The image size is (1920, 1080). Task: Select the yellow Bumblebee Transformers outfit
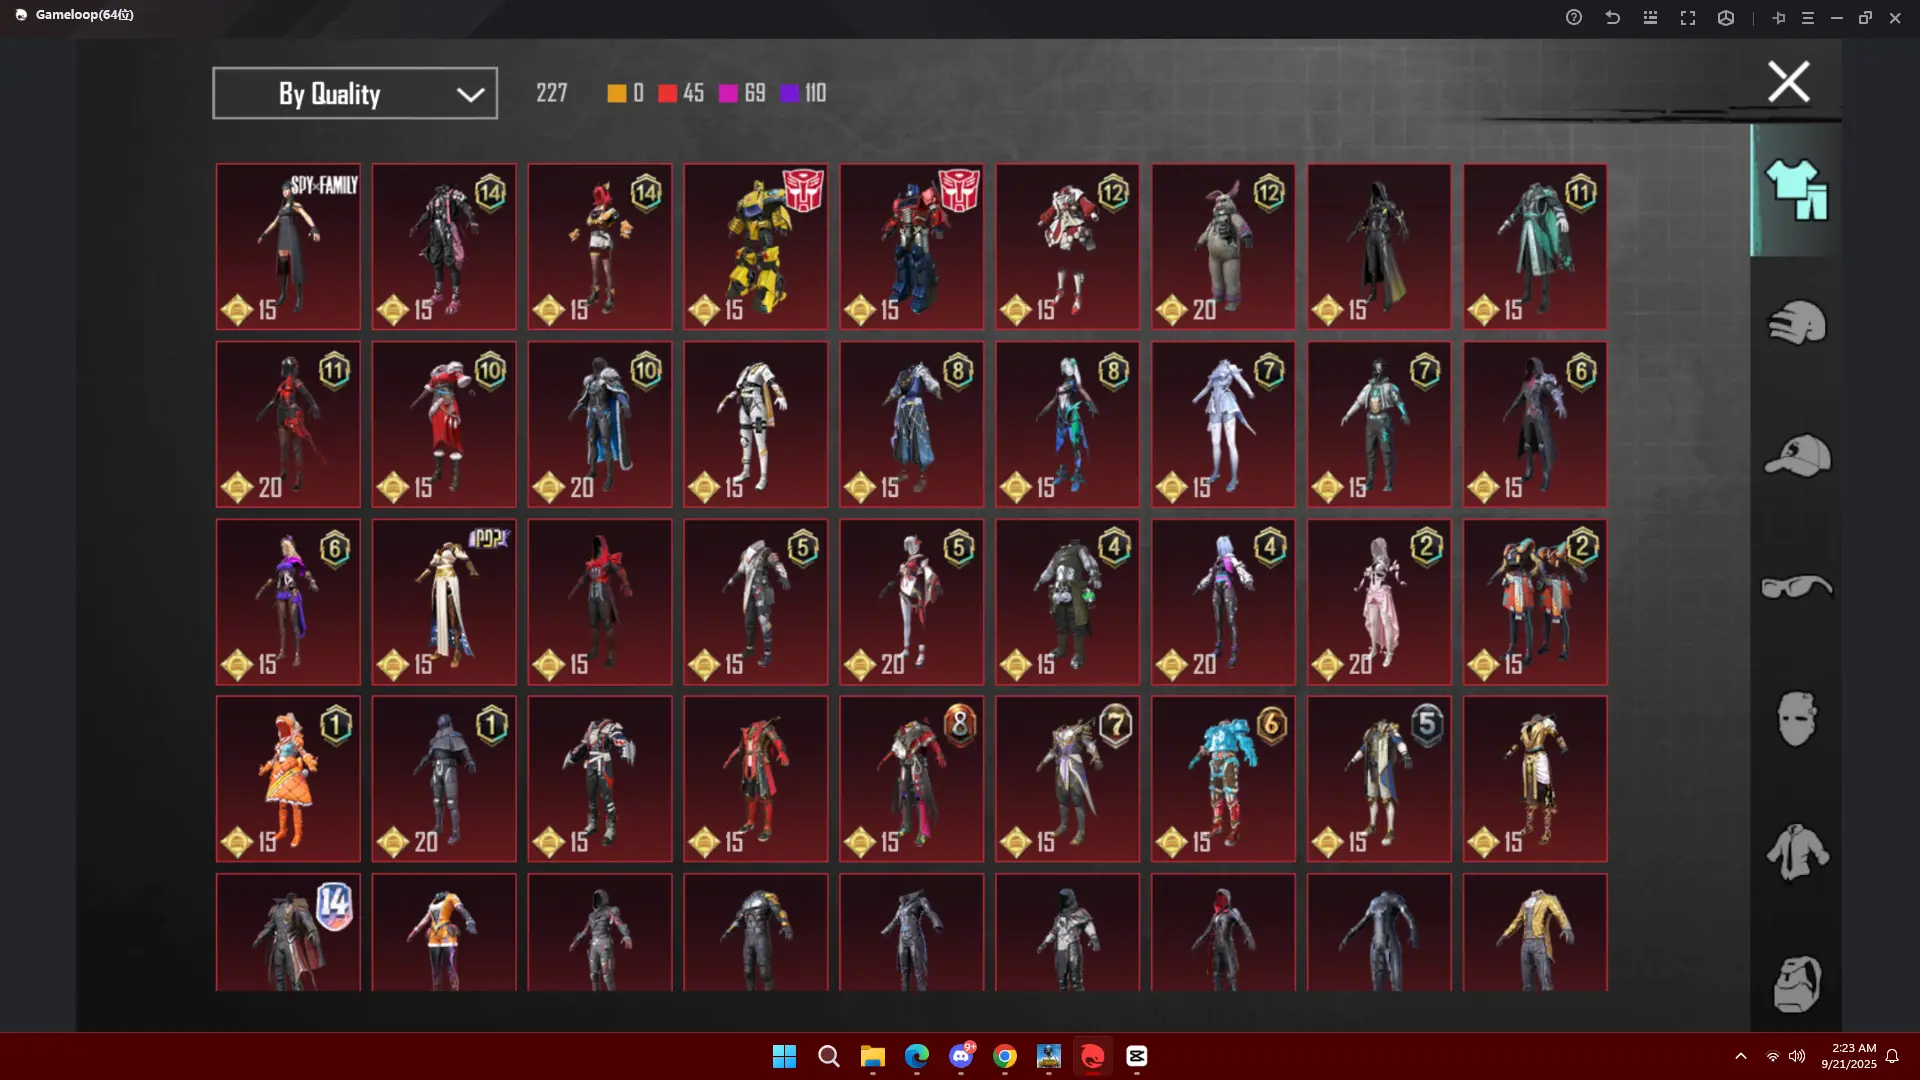tap(755, 246)
